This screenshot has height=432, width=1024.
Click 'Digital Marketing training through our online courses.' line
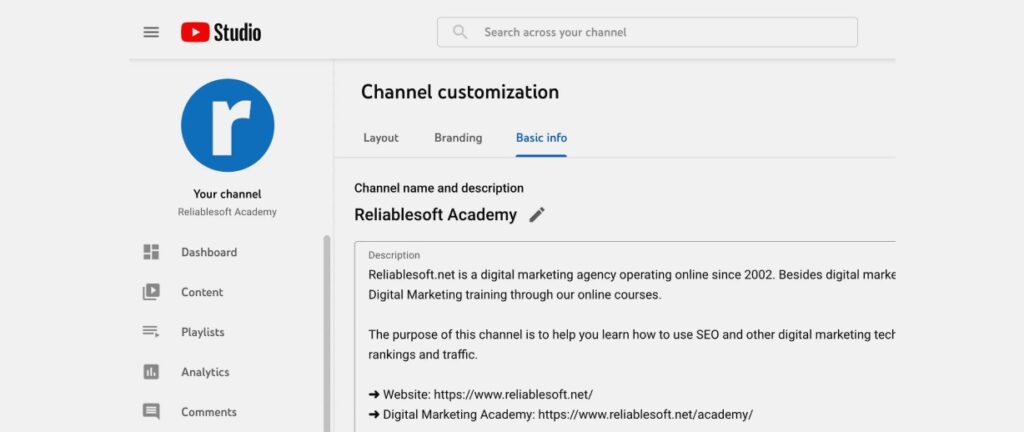[x=515, y=294]
